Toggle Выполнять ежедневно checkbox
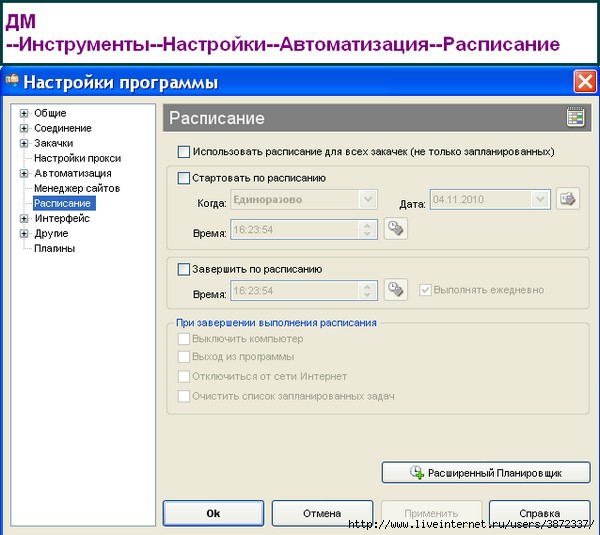The height and width of the screenshot is (535, 600). (425, 290)
